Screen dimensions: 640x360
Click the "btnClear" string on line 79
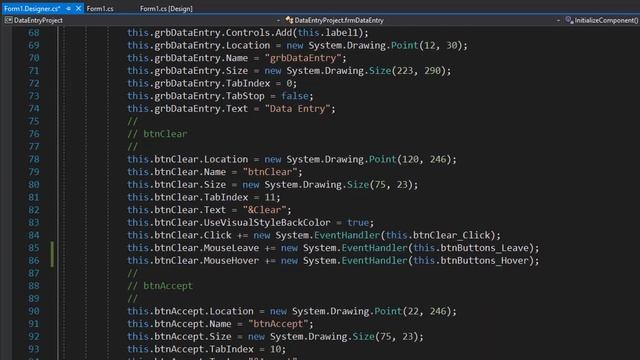[270, 172]
